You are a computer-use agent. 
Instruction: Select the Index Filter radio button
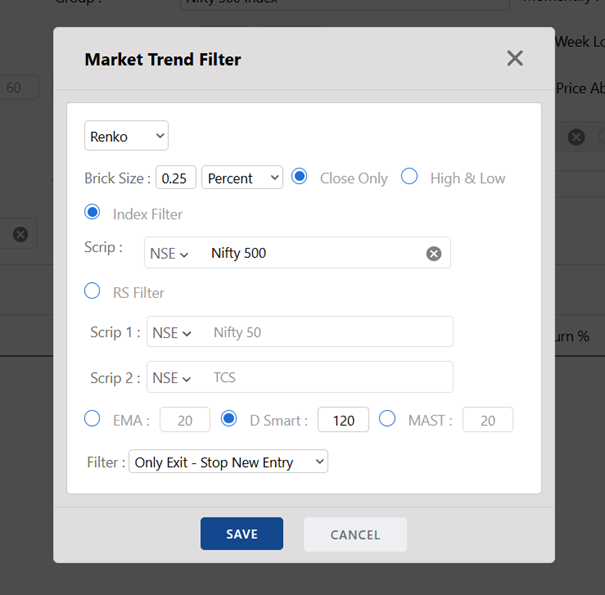point(92,212)
